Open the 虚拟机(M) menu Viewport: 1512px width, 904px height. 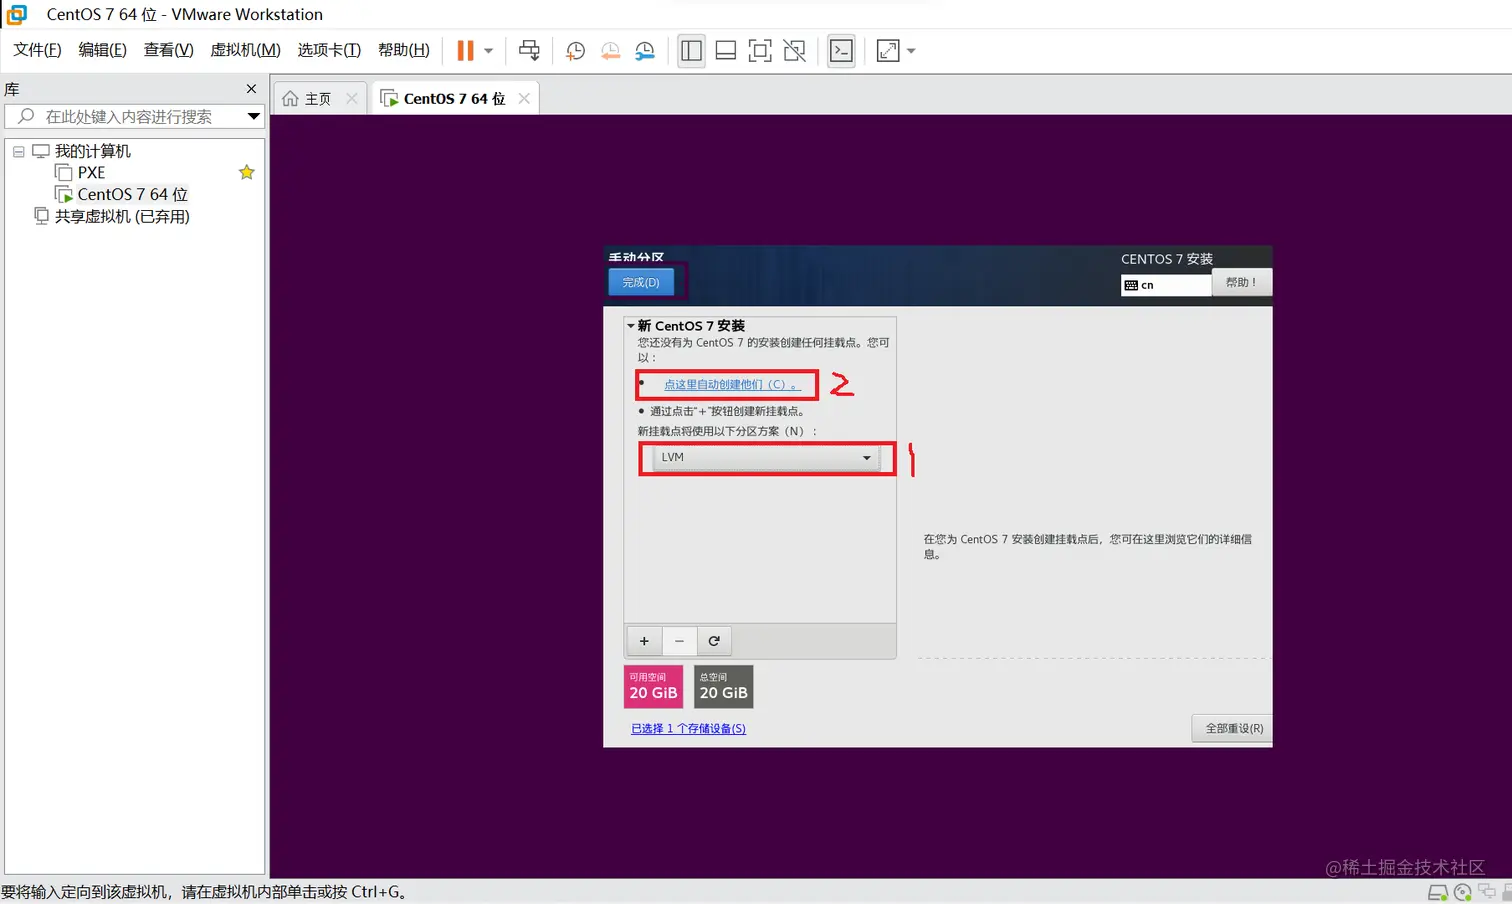point(245,50)
